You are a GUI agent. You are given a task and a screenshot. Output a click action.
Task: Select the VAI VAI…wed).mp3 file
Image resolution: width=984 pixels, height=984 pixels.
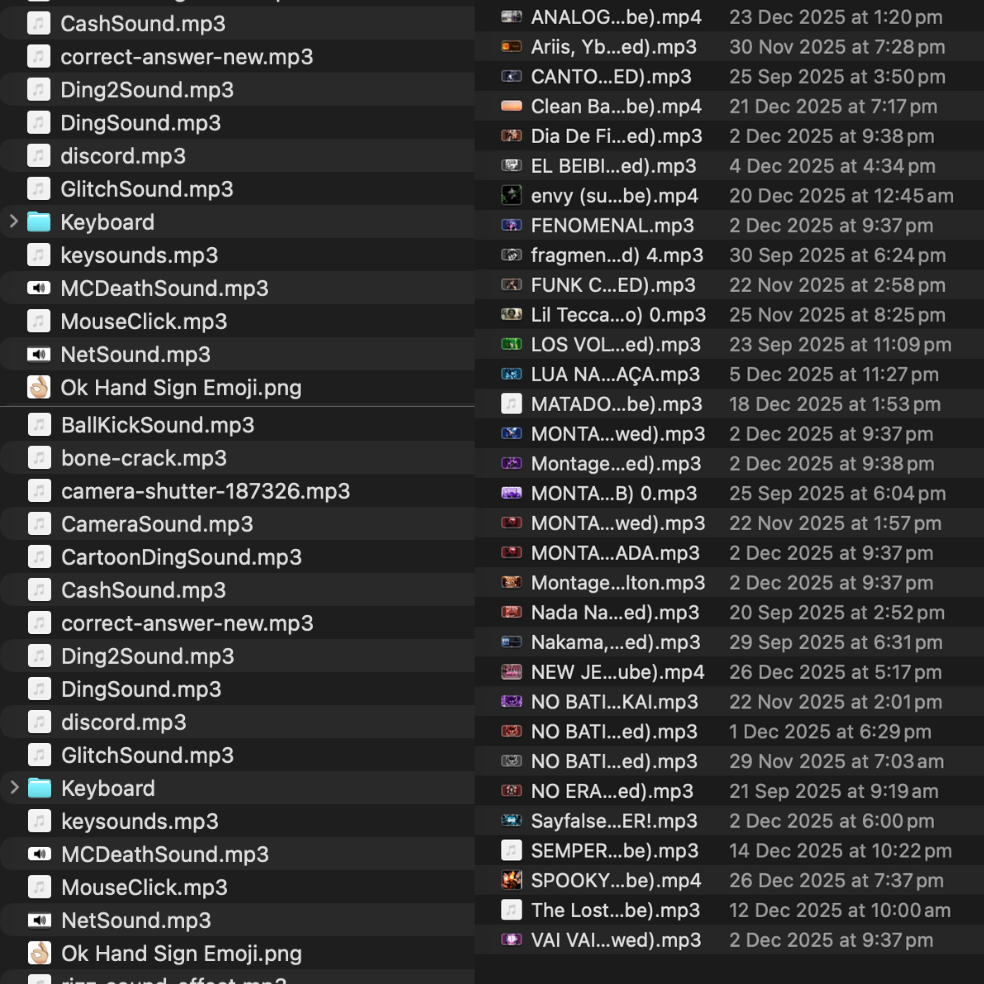(616, 940)
